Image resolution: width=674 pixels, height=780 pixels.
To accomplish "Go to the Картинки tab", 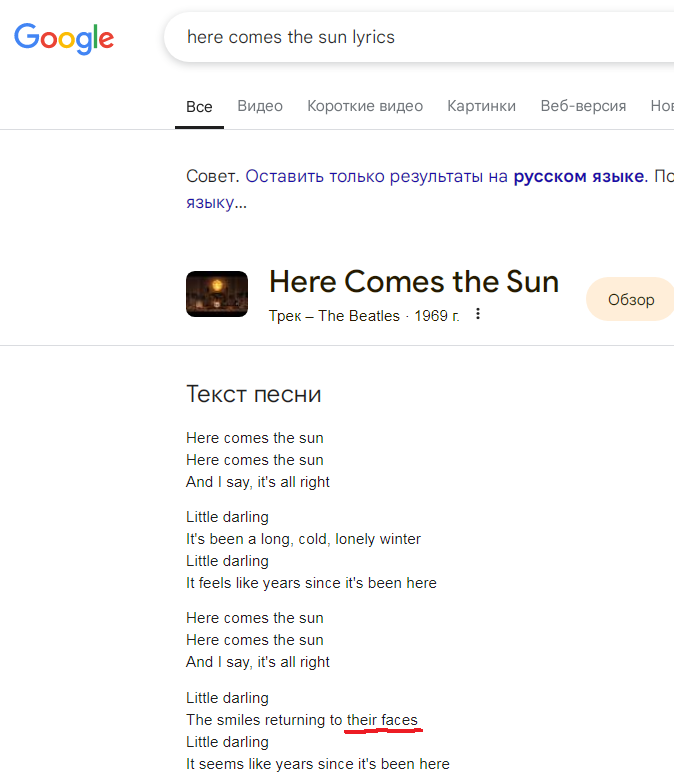I will point(482,106).
